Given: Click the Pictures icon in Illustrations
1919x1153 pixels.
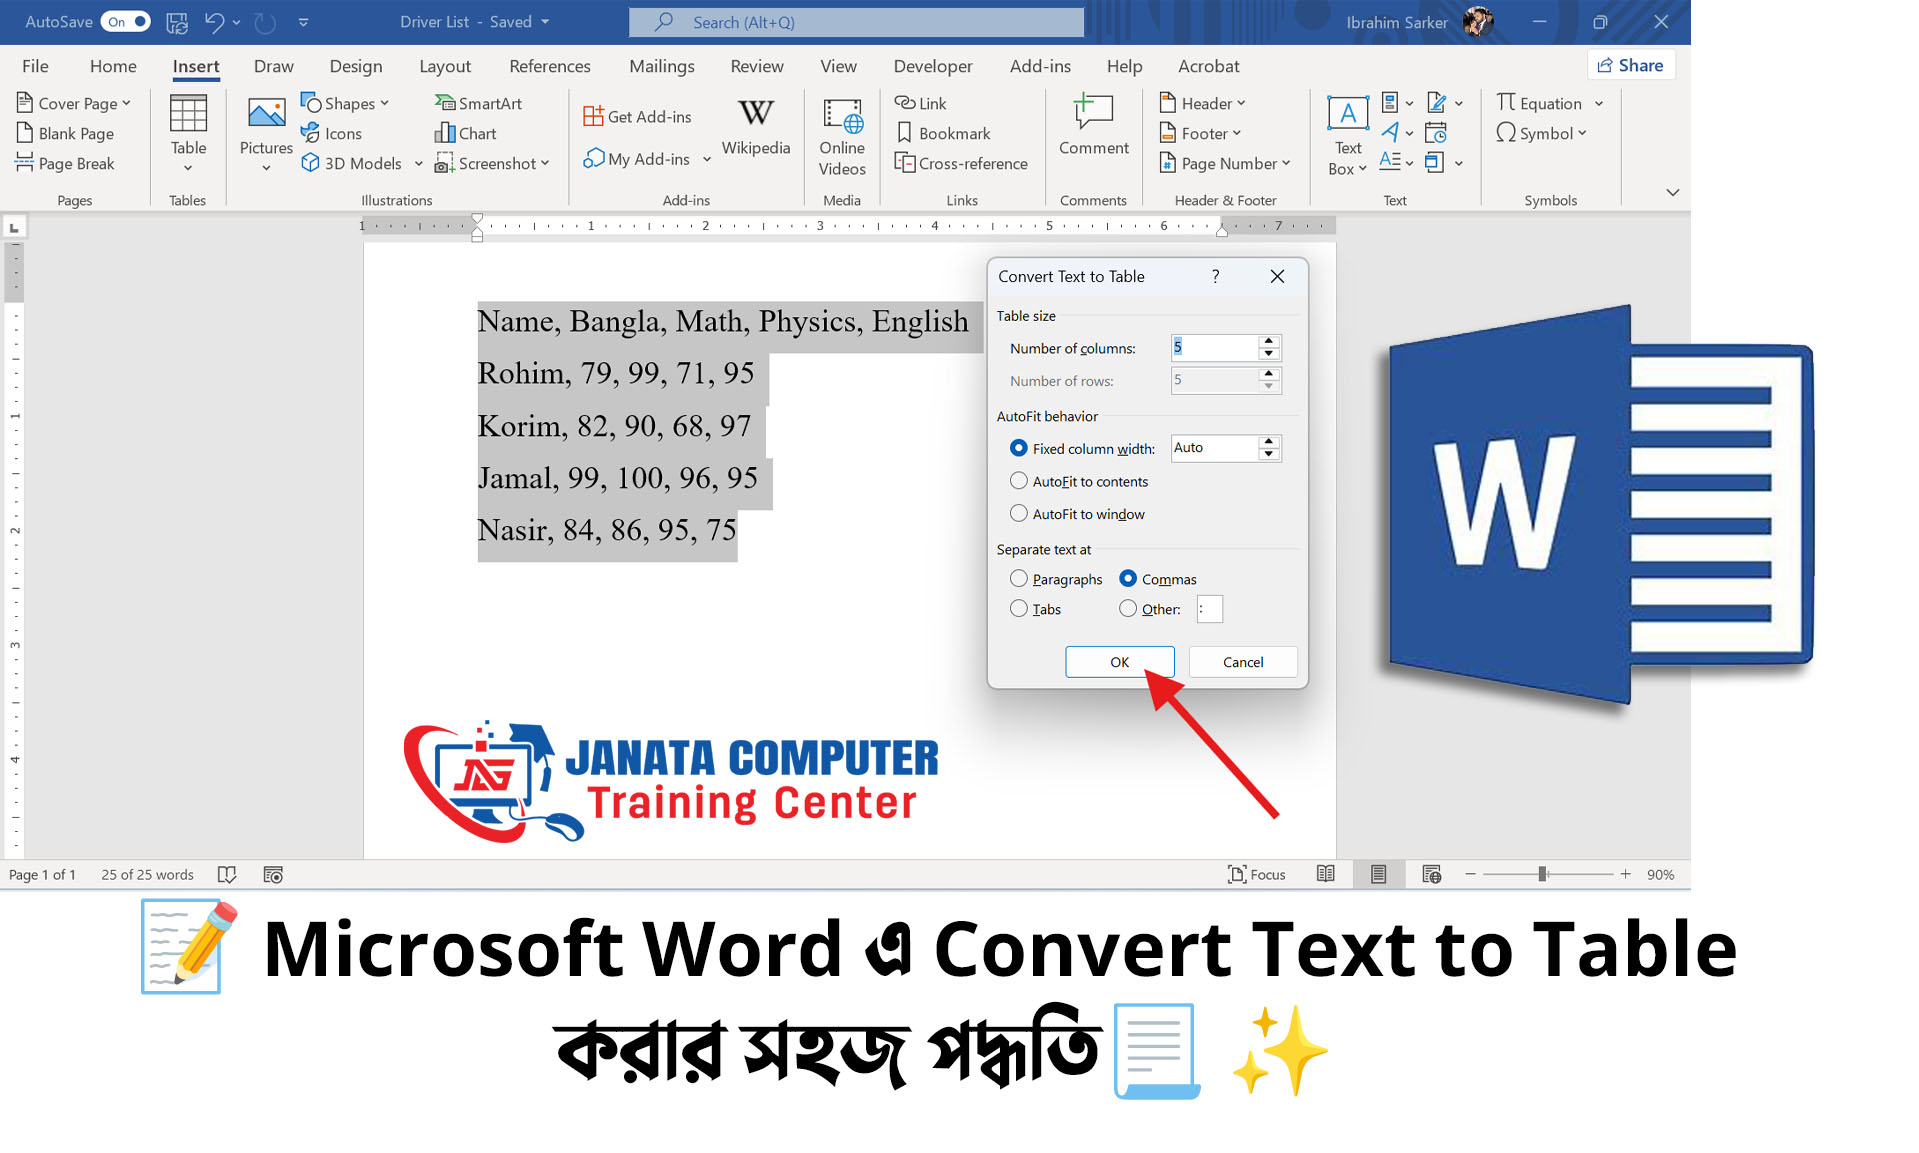Looking at the screenshot, I should [266, 115].
